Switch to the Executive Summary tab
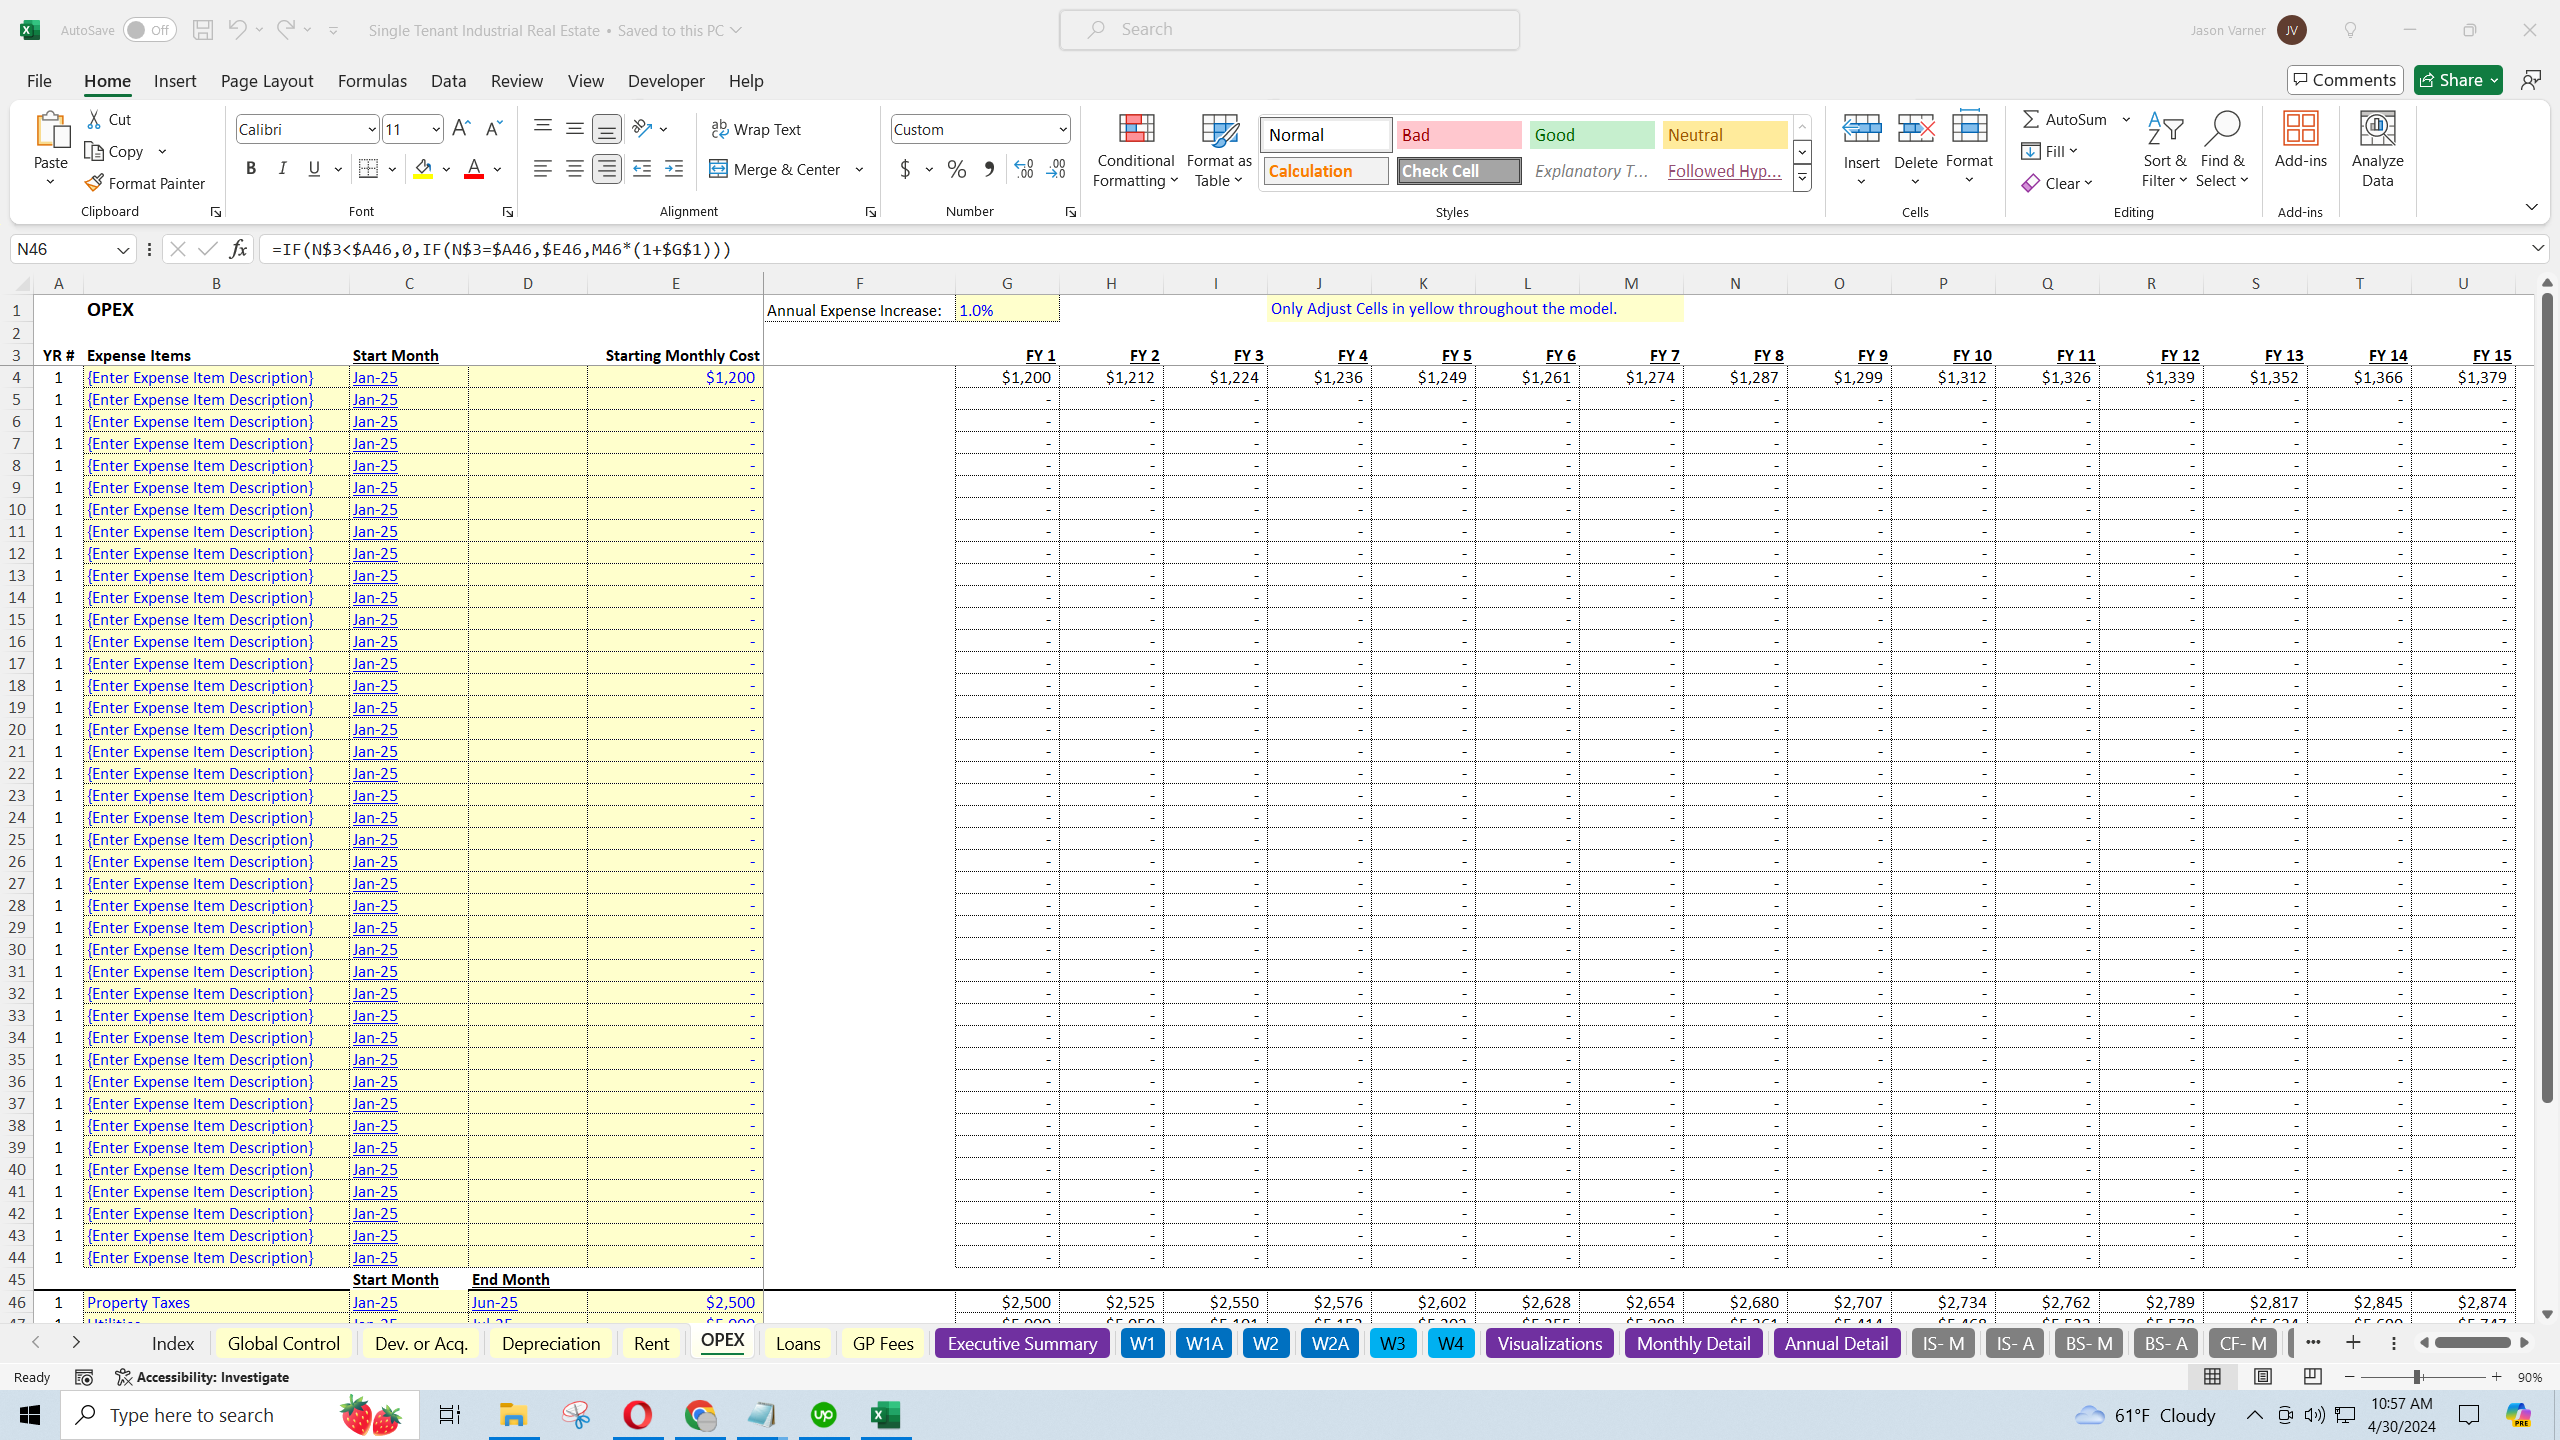 click(1020, 1342)
